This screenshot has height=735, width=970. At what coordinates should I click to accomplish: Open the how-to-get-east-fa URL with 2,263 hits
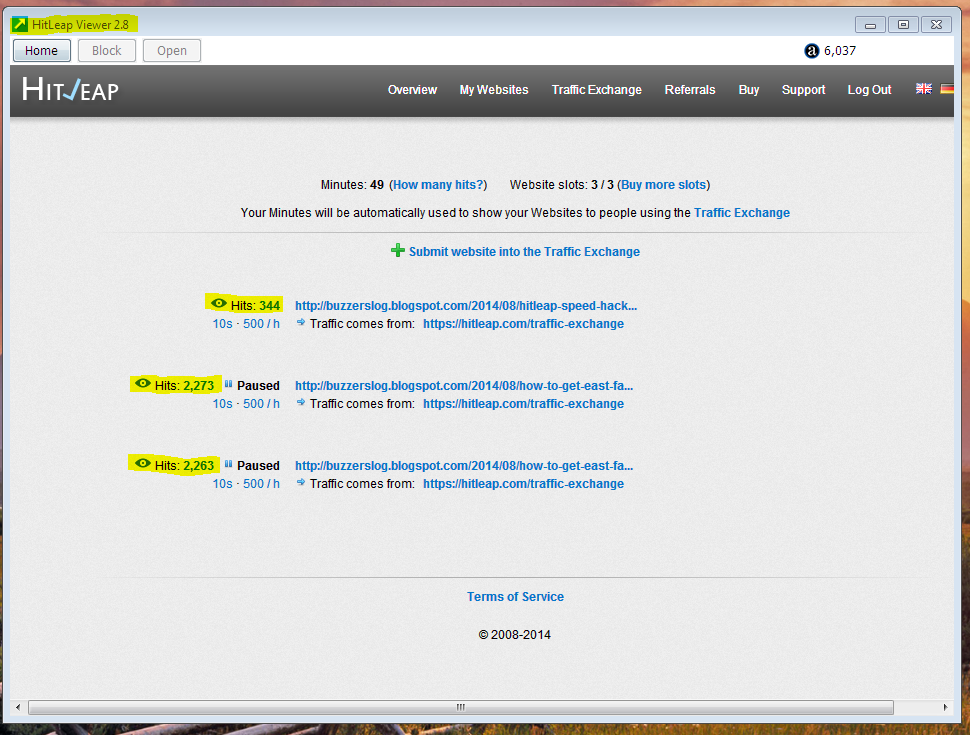(464, 465)
